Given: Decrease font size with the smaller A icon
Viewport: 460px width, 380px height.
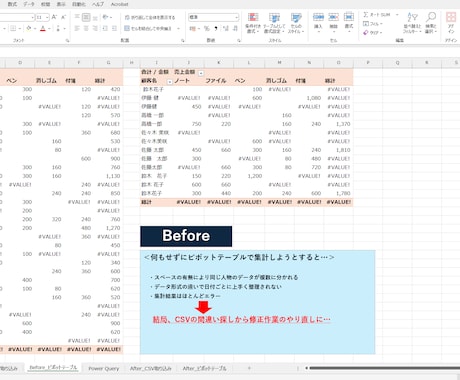Looking at the screenshot, I should [x=63, y=17].
